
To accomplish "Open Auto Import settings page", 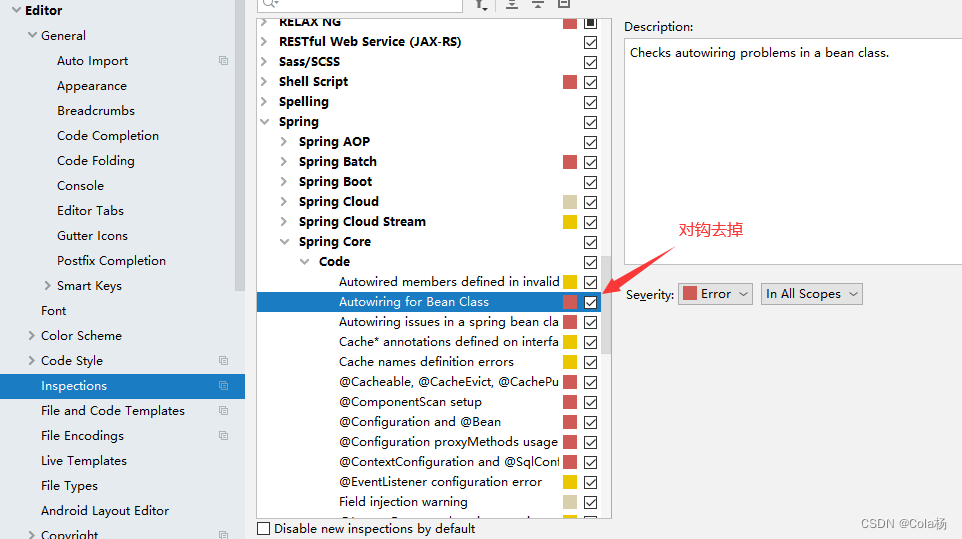I will coord(93,61).
